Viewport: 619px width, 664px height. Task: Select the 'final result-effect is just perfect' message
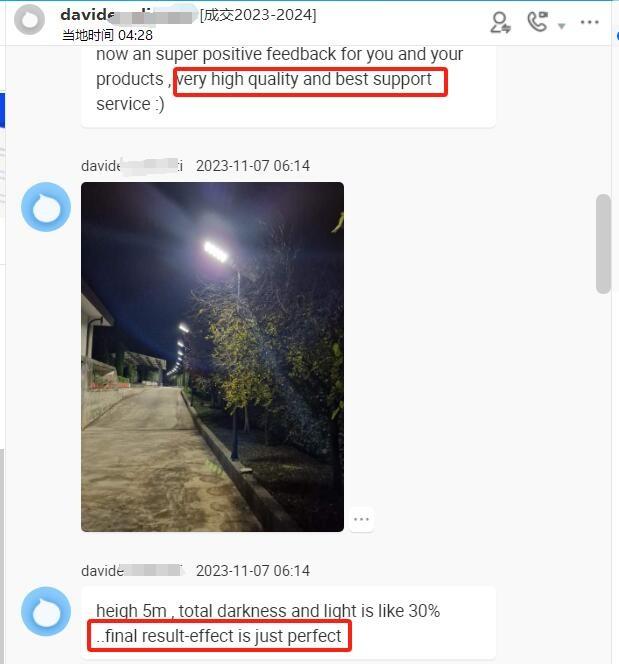[219, 636]
